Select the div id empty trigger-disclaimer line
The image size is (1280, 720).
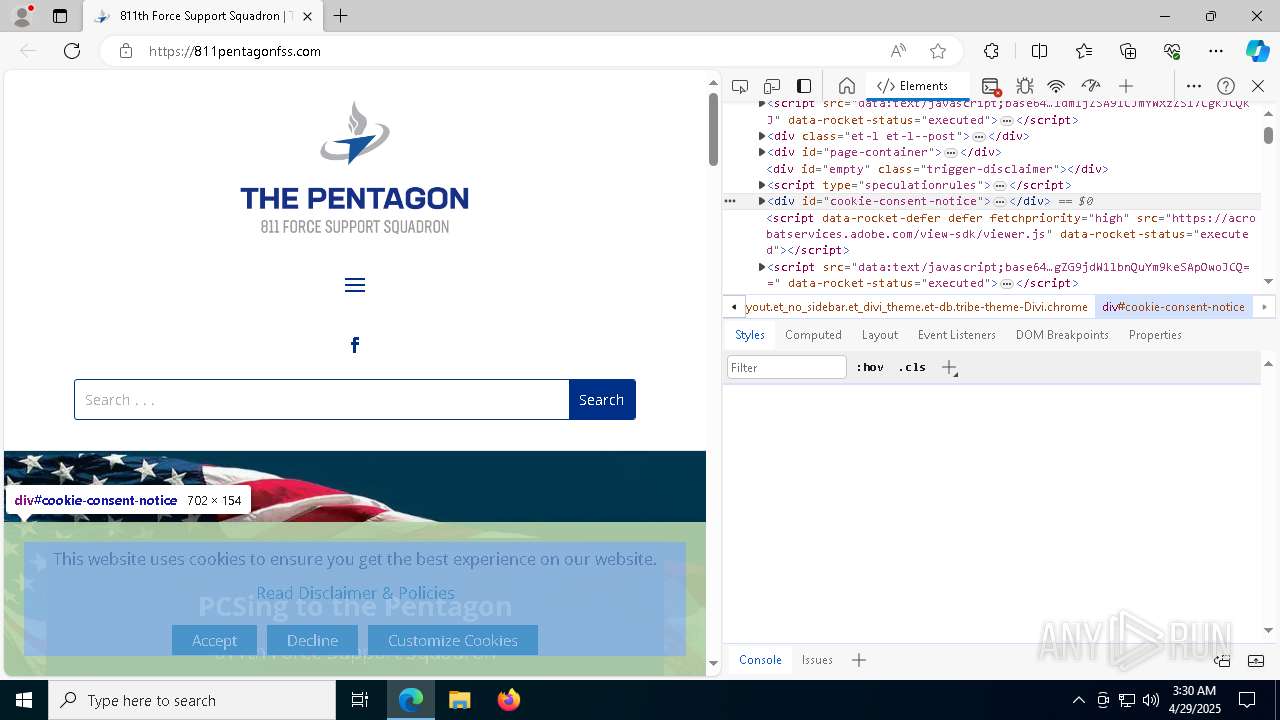(x=937, y=169)
